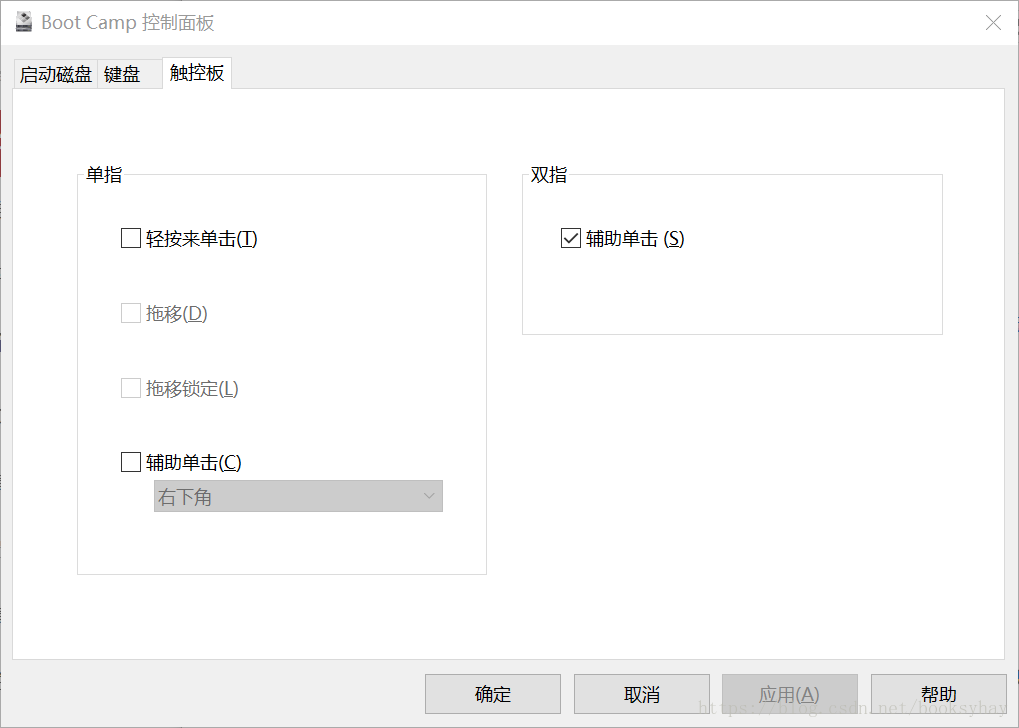Viewport: 1019px width, 728px height.
Task: Click the 取消 button
Action: tap(641, 694)
